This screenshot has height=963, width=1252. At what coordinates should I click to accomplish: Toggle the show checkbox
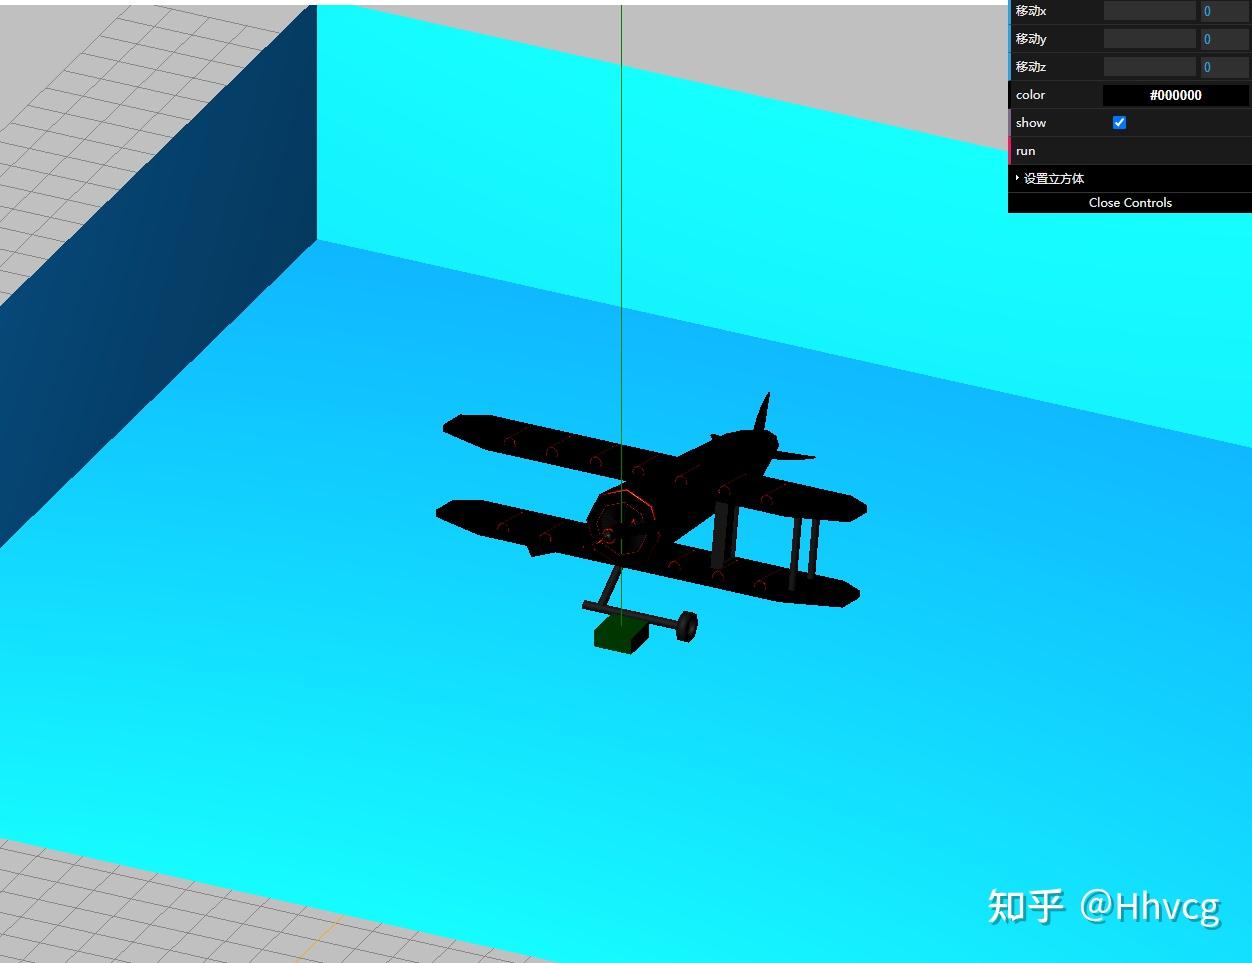pos(1119,122)
